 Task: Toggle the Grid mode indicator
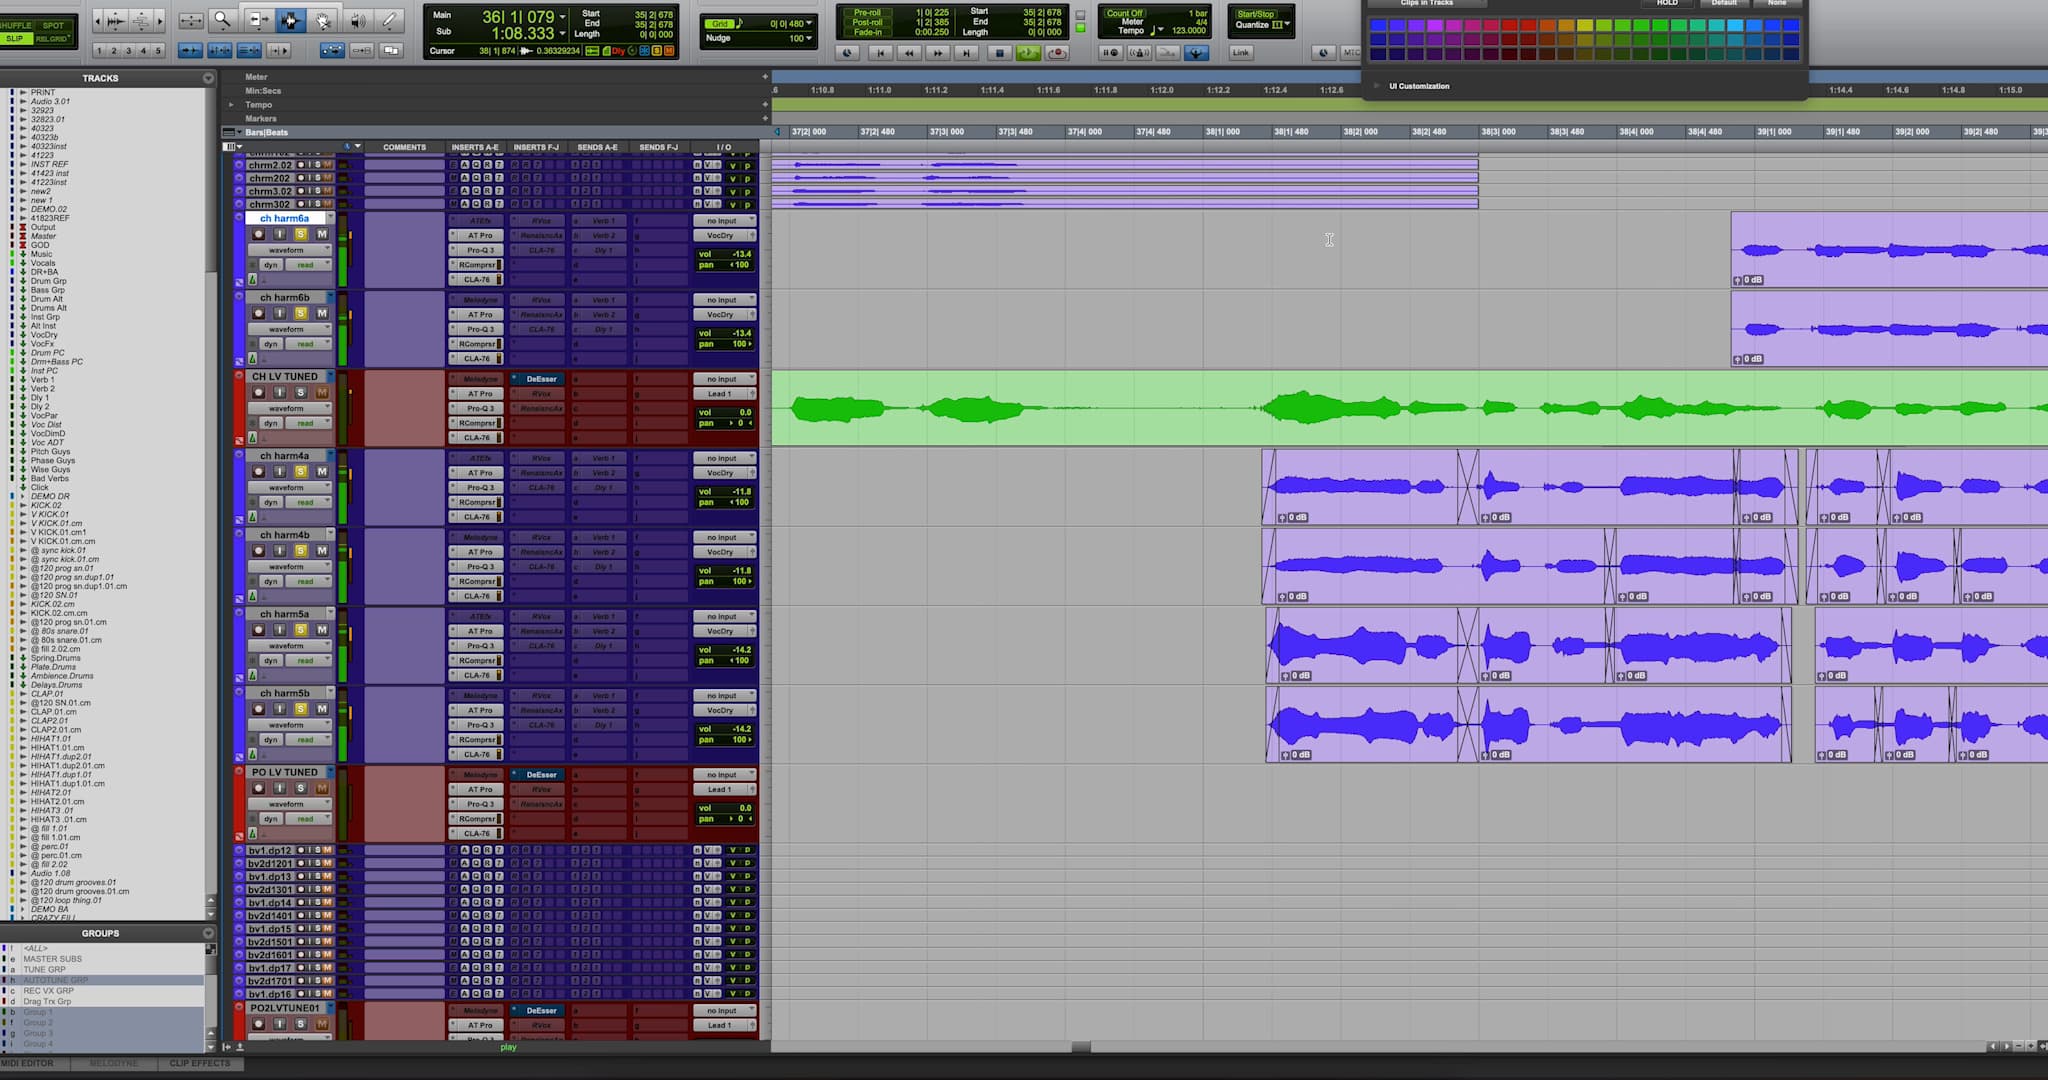click(720, 23)
